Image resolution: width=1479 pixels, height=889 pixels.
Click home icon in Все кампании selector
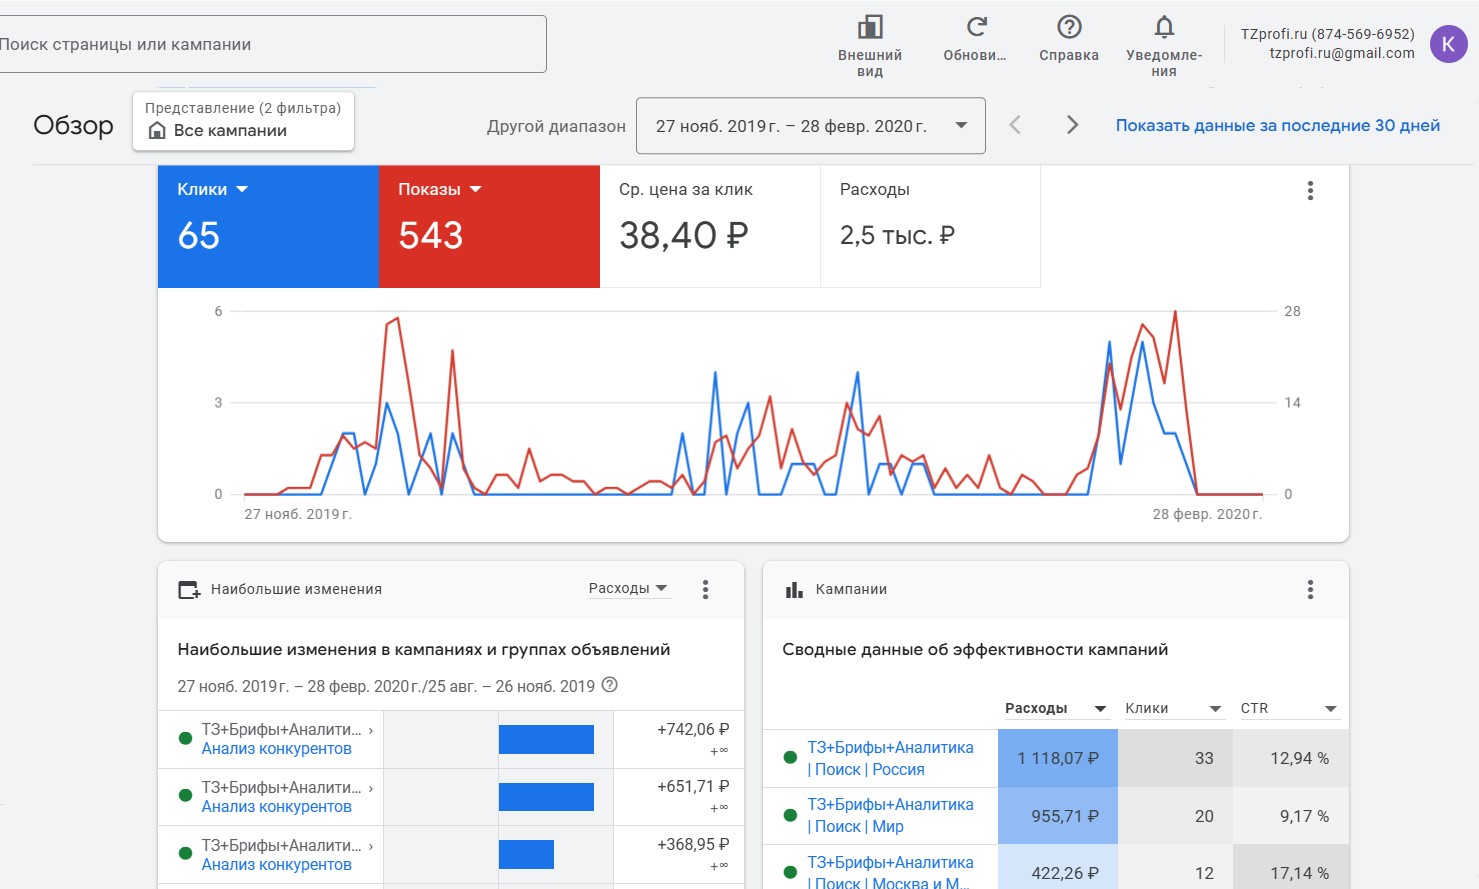tap(157, 130)
